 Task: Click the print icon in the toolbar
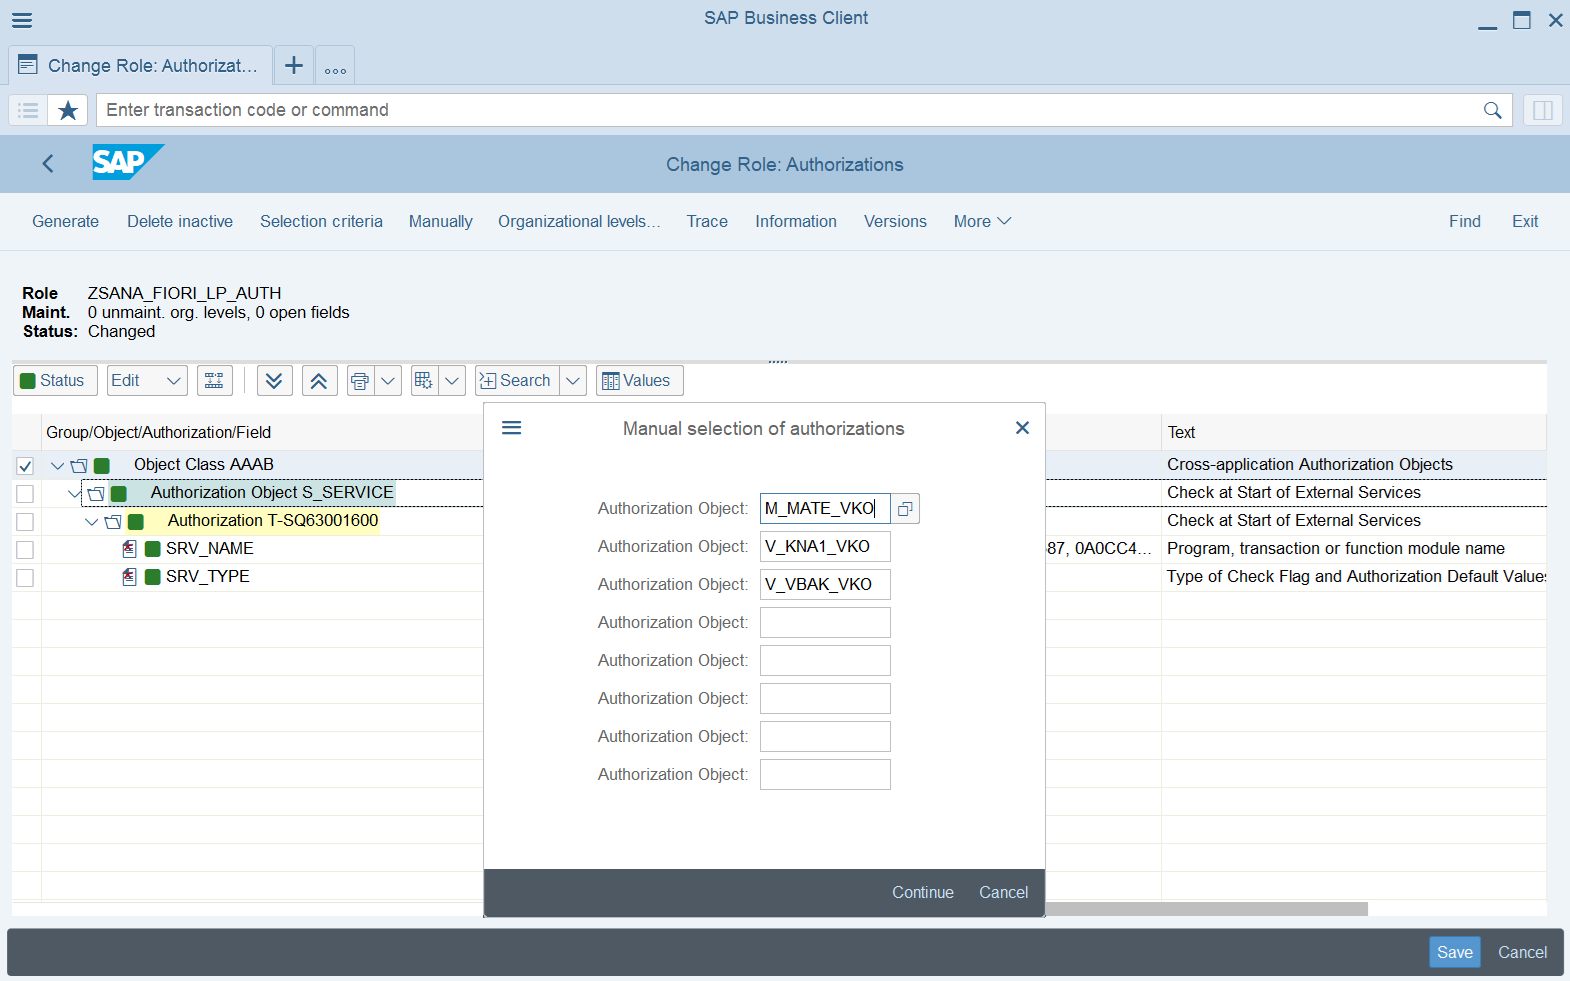click(x=360, y=381)
